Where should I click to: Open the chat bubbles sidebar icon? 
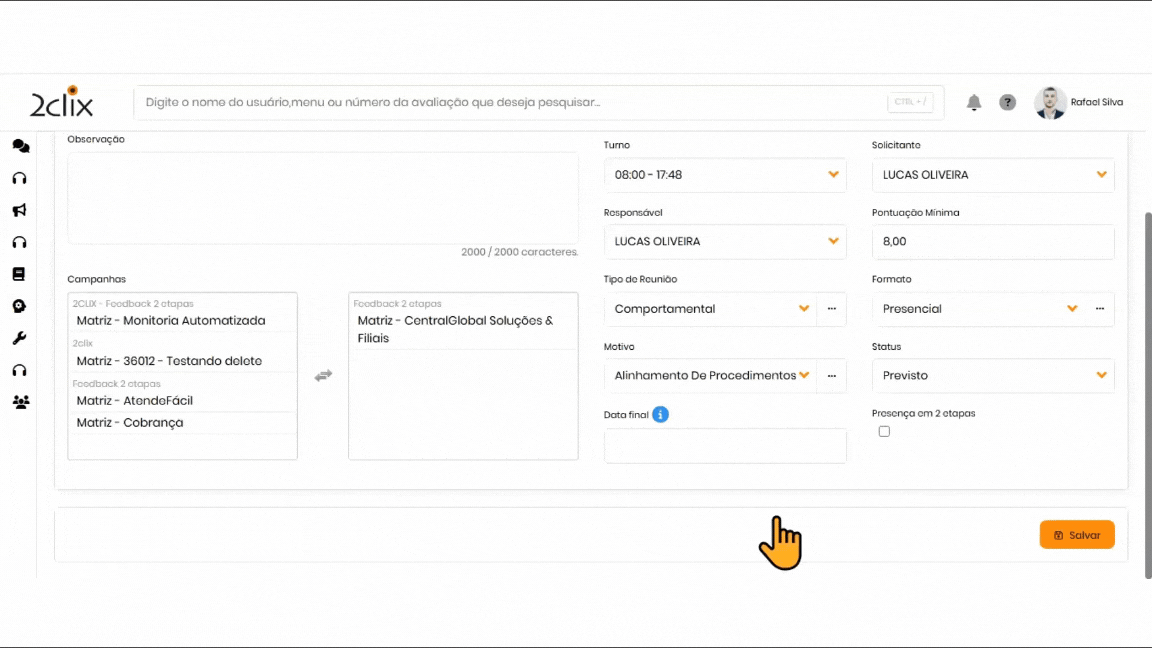(20, 146)
